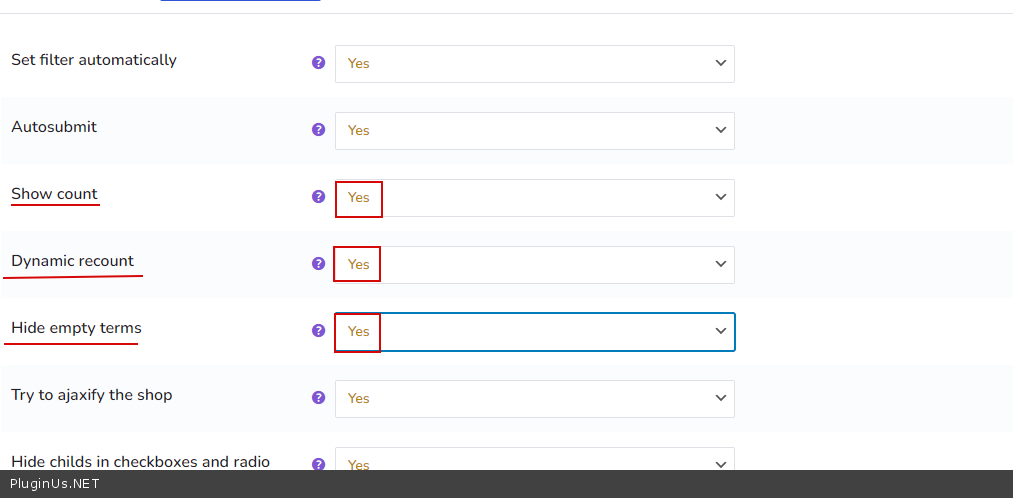Open Try to ajaxify the shop dropdown
The width and height of the screenshot is (1013, 498).
pos(534,398)
